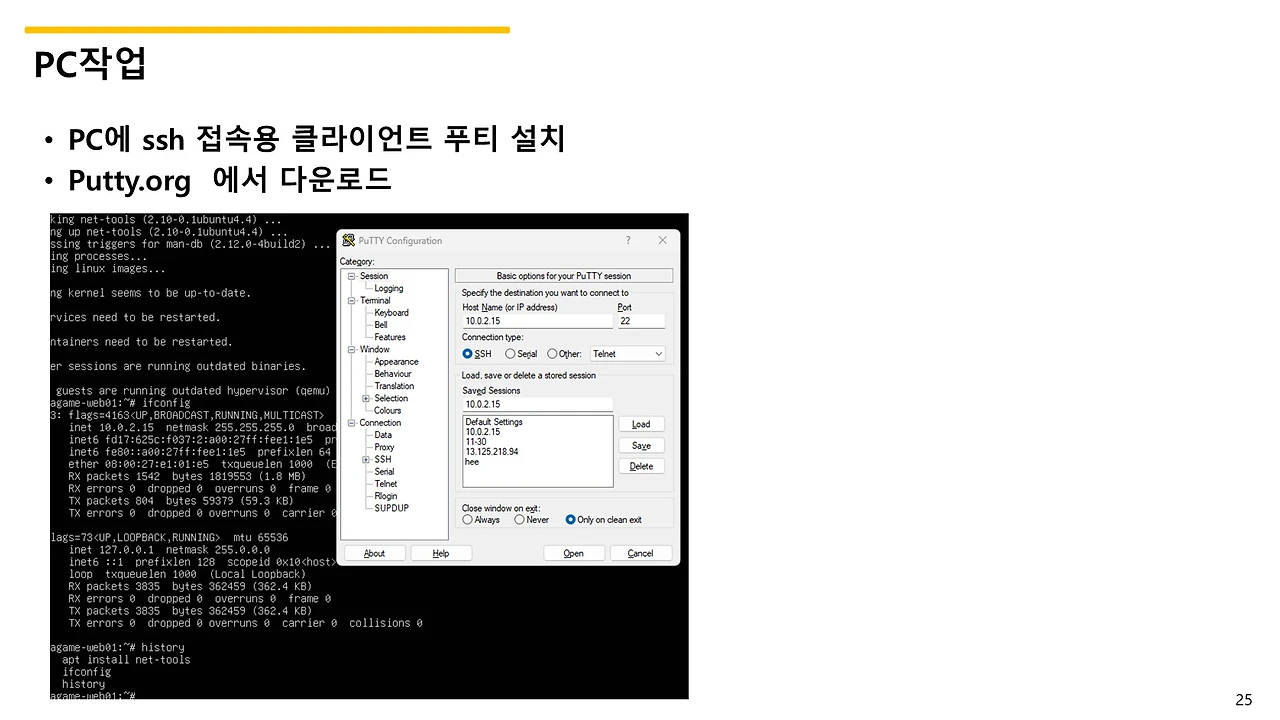The width and height of the screenshot is (1280, 720).
Task: Delete the highlighted saved session
Action: 641,465
